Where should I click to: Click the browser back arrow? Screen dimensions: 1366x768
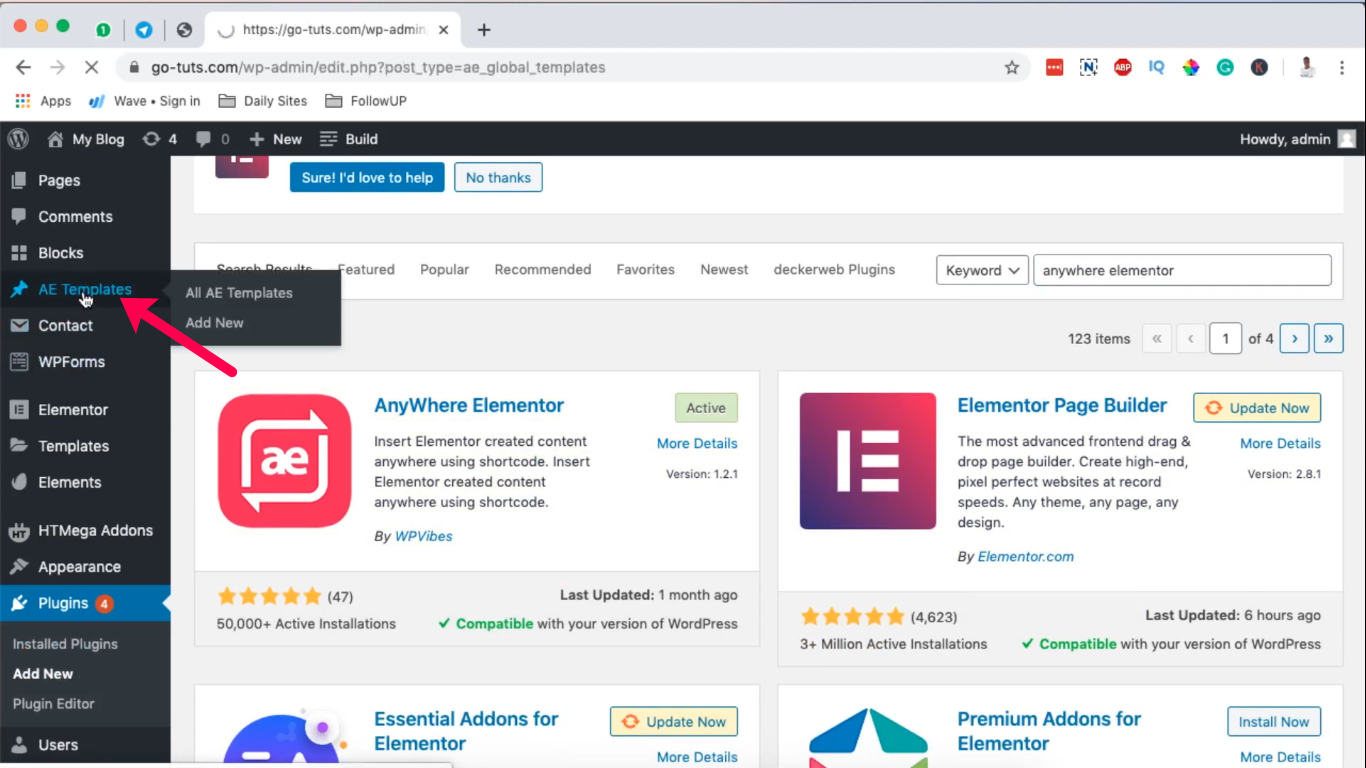point(23,67)
